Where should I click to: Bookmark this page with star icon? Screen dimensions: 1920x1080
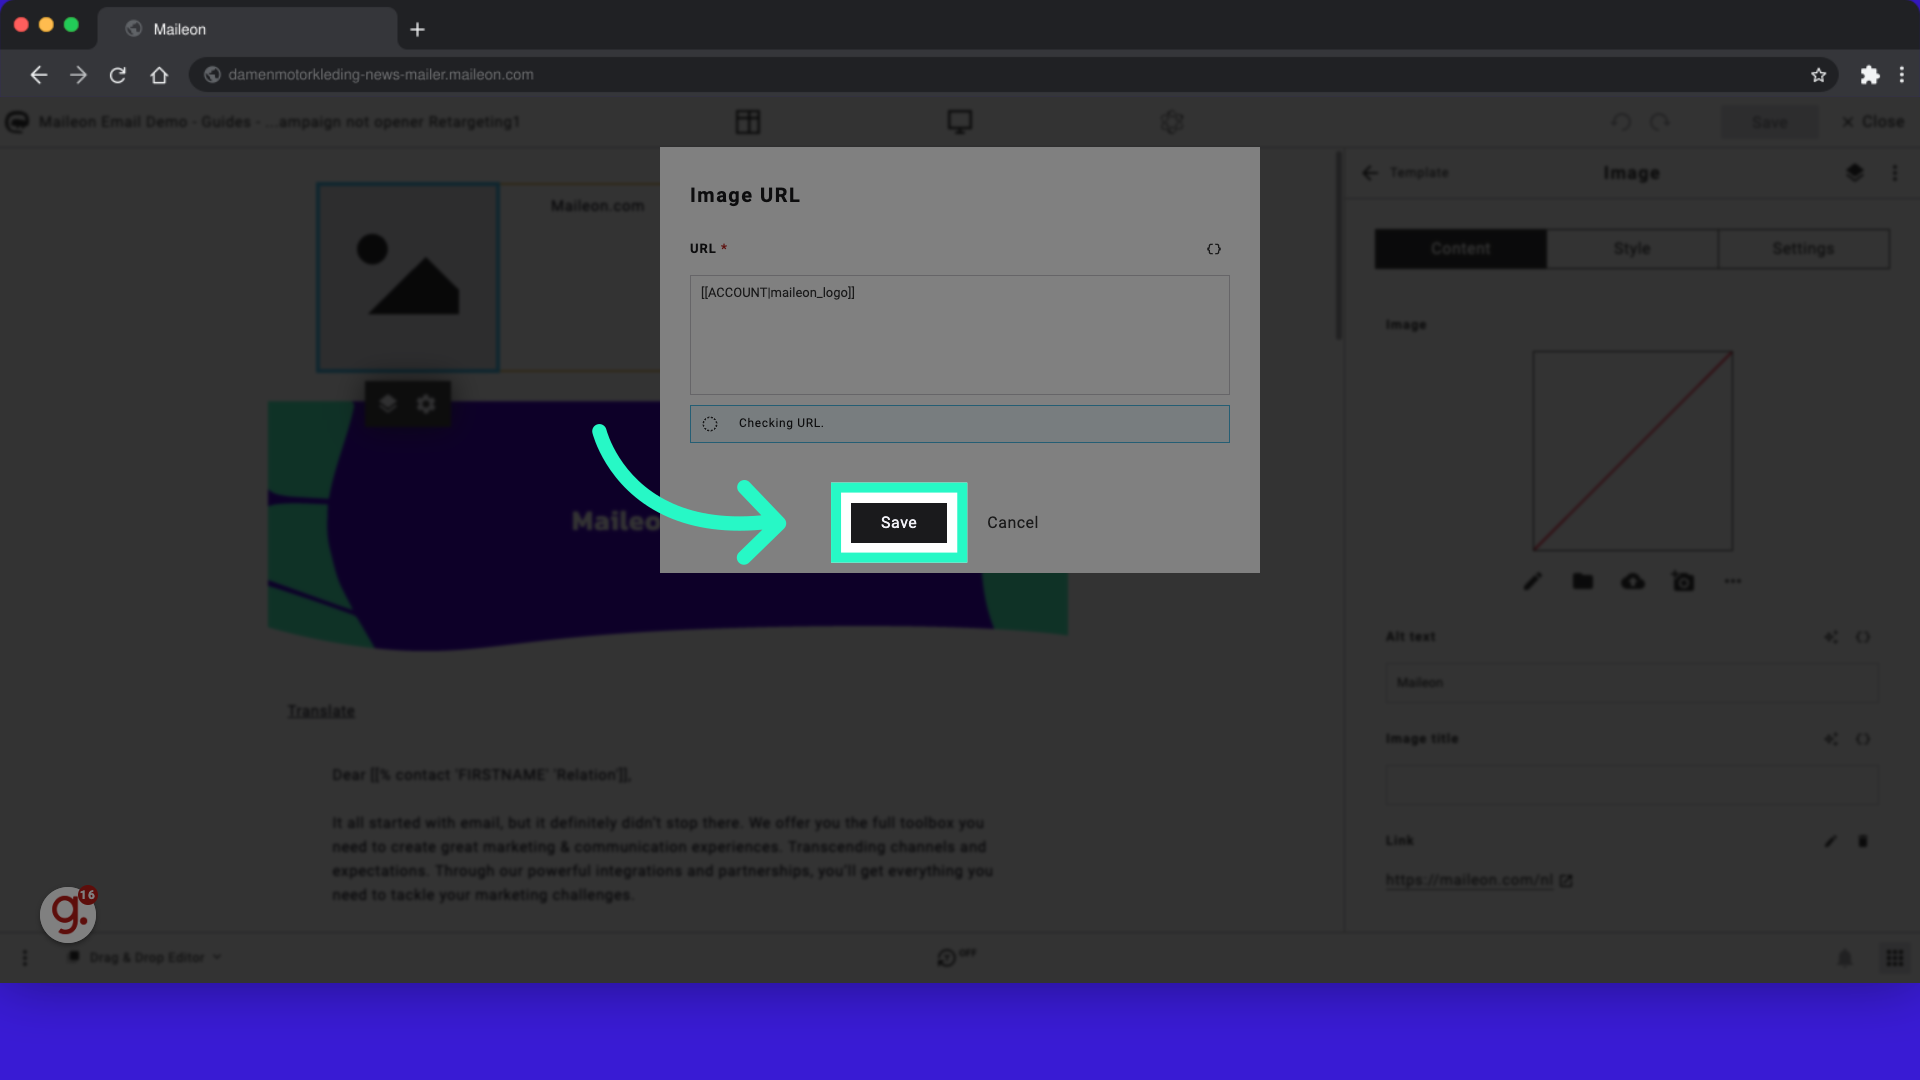[x=1818, y=75]
